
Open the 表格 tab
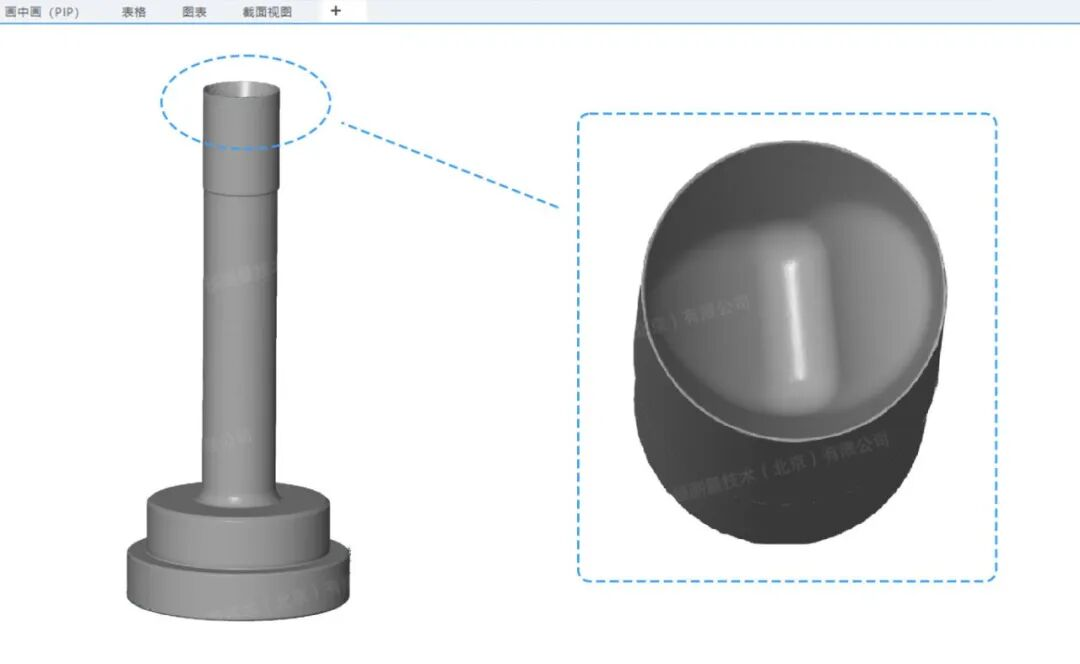134,12
